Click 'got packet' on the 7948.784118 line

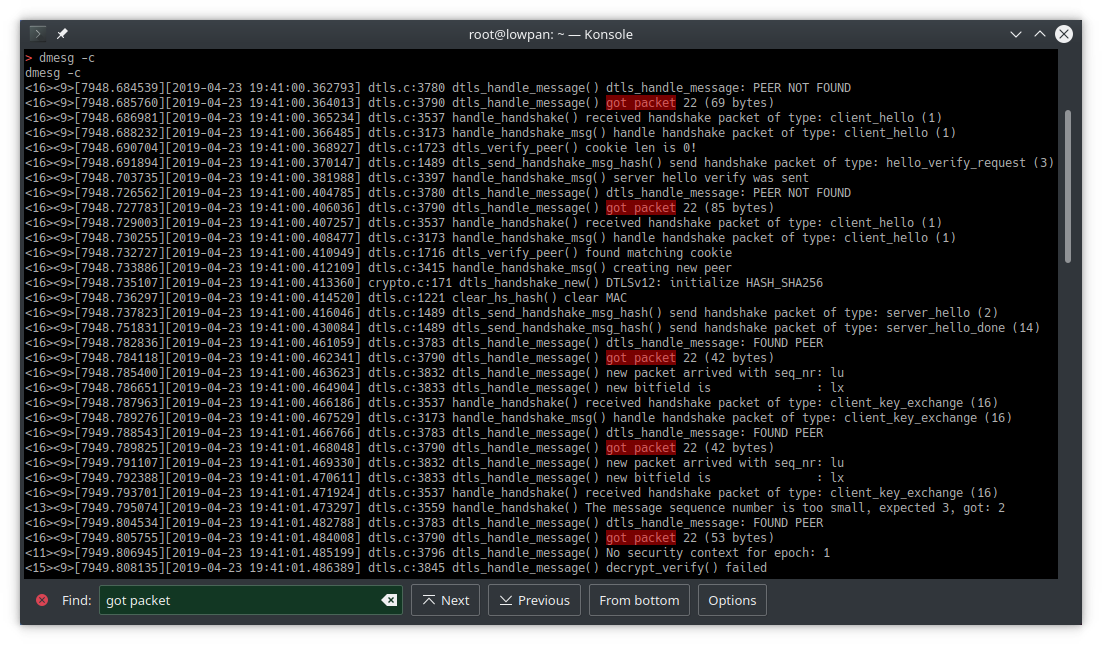pyautogui.click(x=640, y=358)
